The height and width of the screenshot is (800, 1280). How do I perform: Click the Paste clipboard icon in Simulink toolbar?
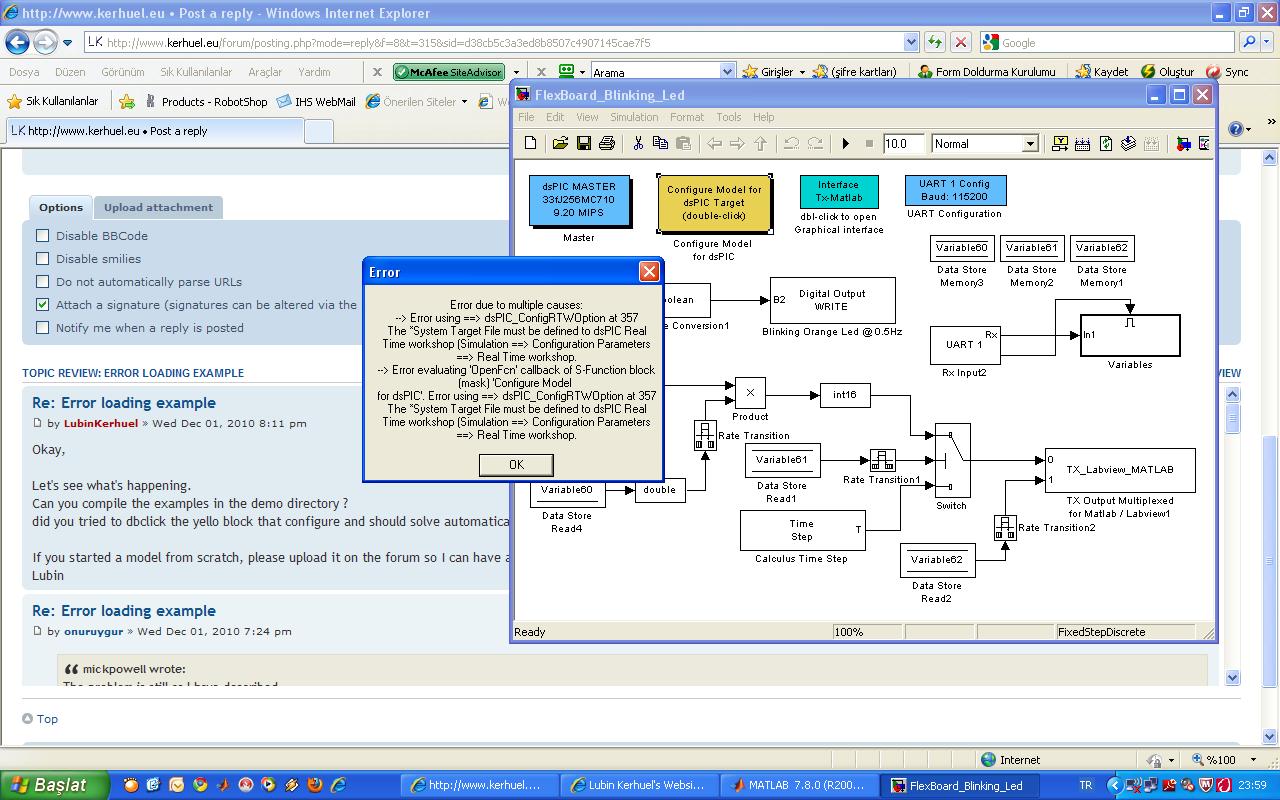click(683, 144)
